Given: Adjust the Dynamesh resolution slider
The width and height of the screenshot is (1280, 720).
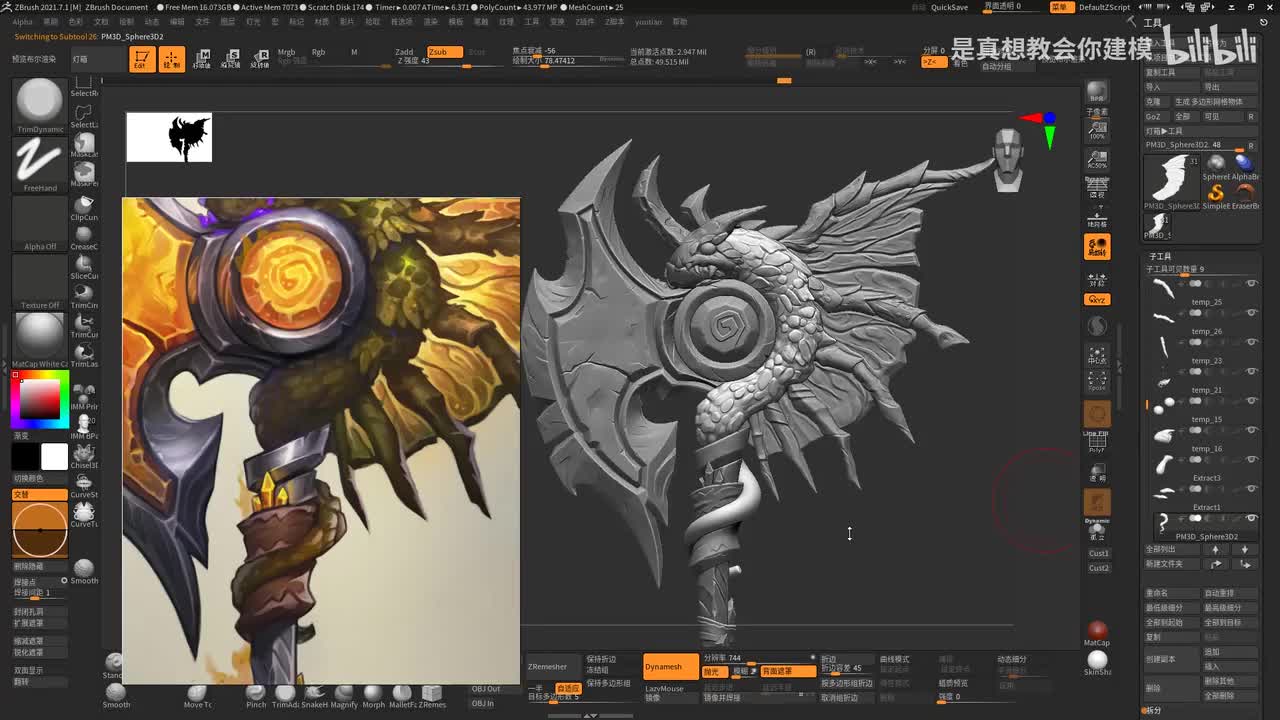Looking at the screenshot, I should tap(758, 658).
